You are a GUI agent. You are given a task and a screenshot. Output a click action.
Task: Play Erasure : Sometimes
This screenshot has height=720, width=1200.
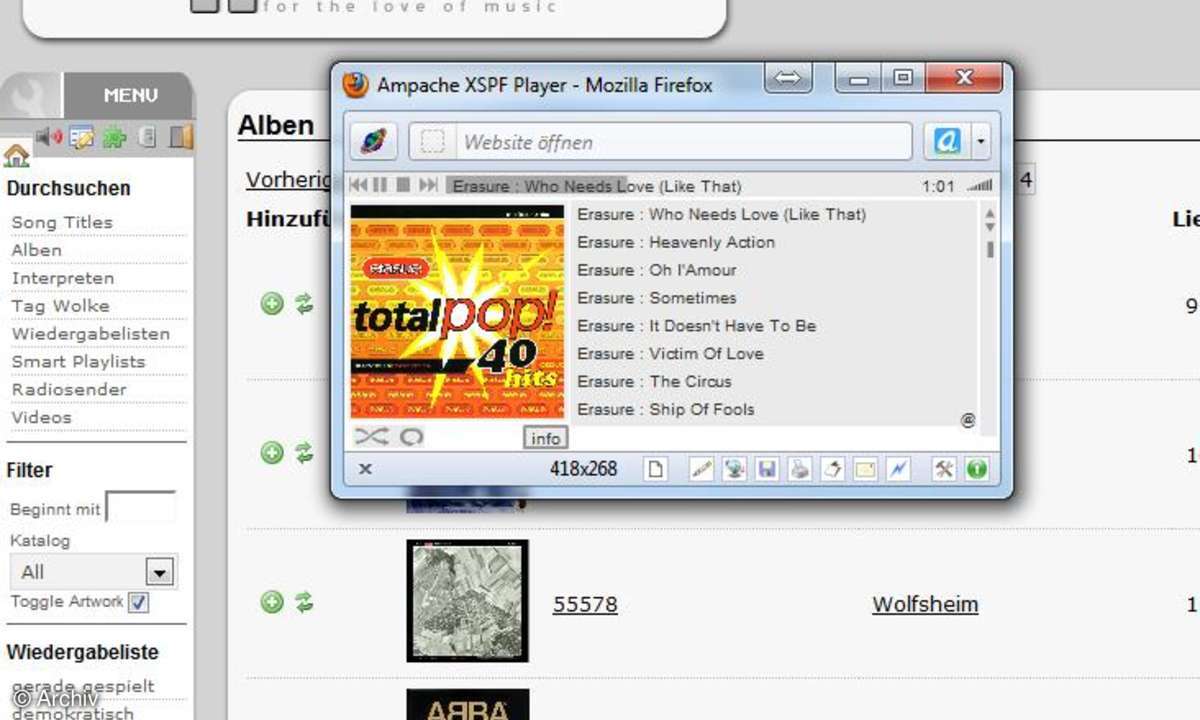657,298
